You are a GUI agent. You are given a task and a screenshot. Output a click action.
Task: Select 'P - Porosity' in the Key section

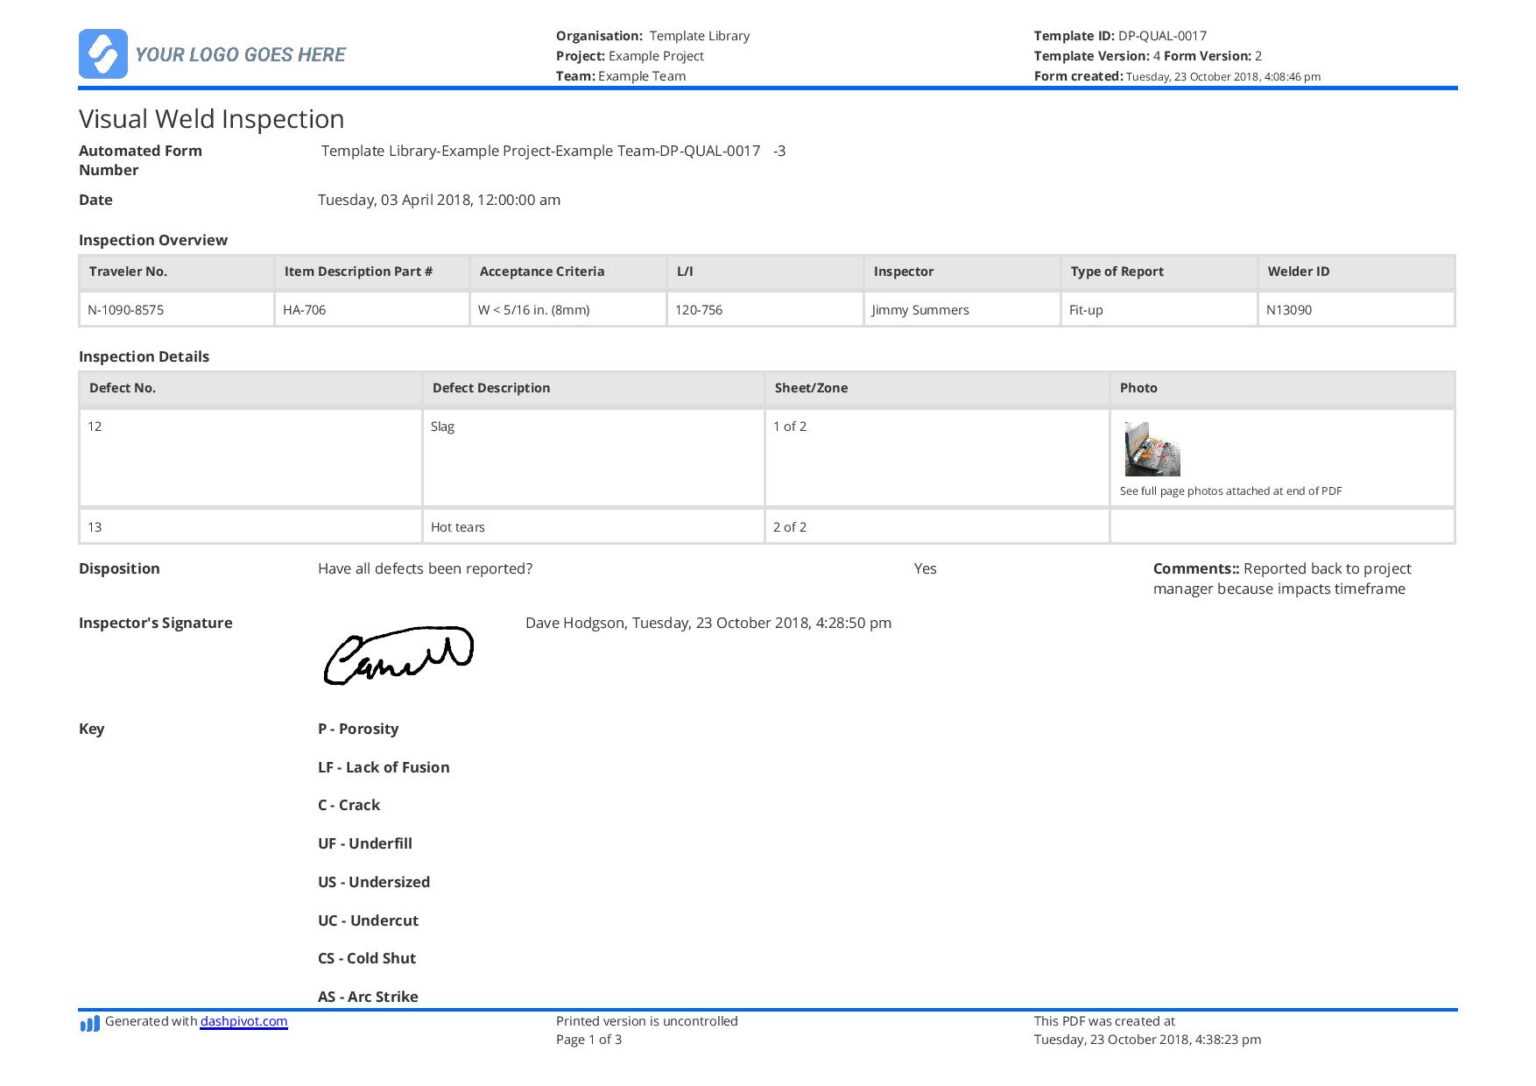coord(358,728)
